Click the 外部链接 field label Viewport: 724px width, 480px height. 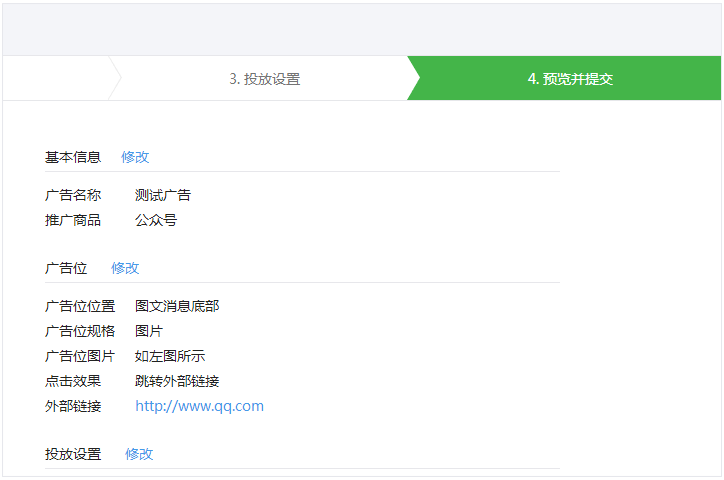tap(72, 406)
